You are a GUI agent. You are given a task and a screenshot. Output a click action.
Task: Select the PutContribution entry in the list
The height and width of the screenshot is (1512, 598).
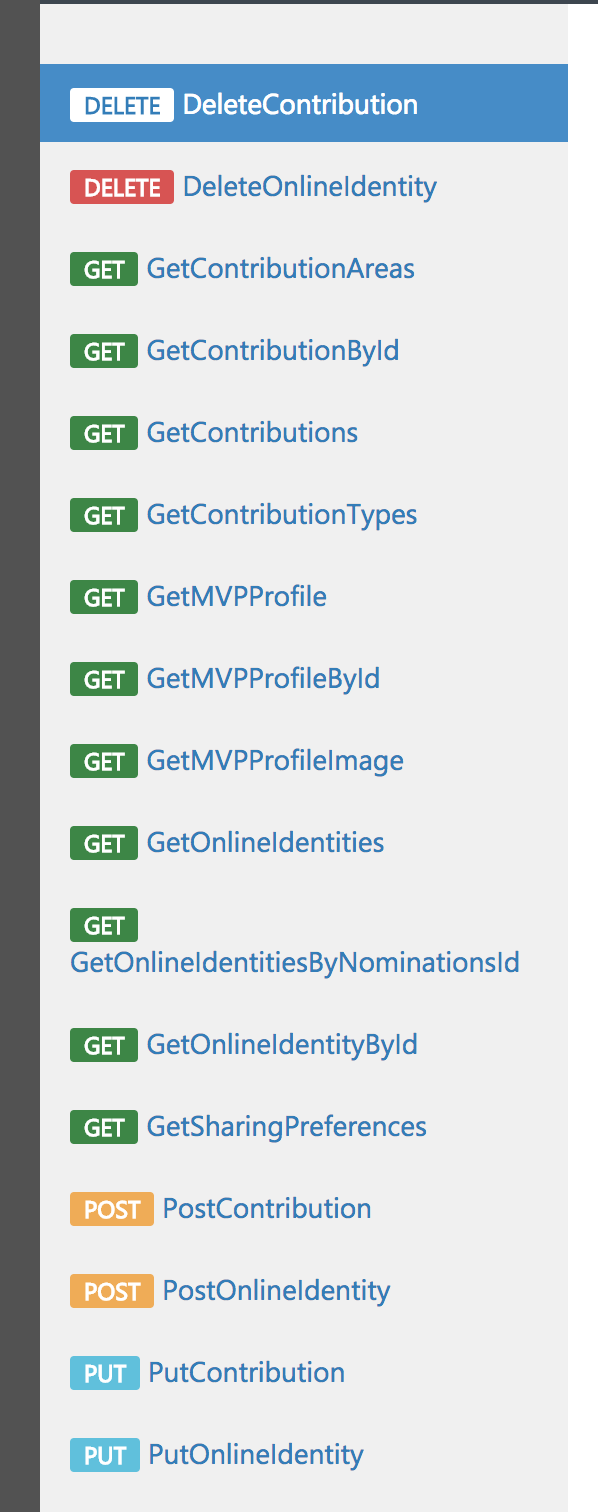point(246,1372)
